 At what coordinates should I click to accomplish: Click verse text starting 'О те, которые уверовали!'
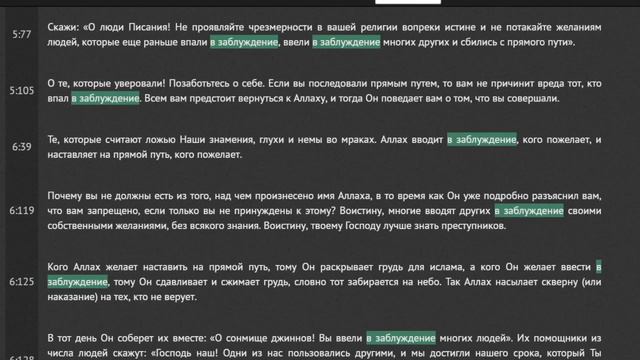coord(324,91)
